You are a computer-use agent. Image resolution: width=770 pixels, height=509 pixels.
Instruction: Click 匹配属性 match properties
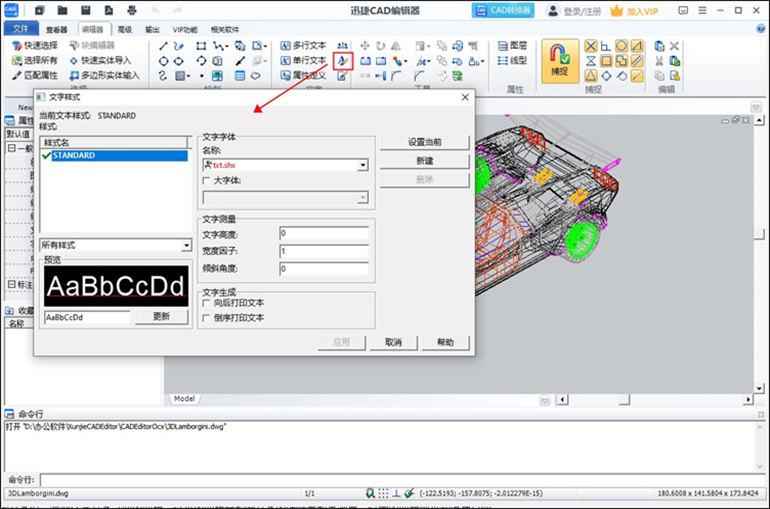[35, 75]
